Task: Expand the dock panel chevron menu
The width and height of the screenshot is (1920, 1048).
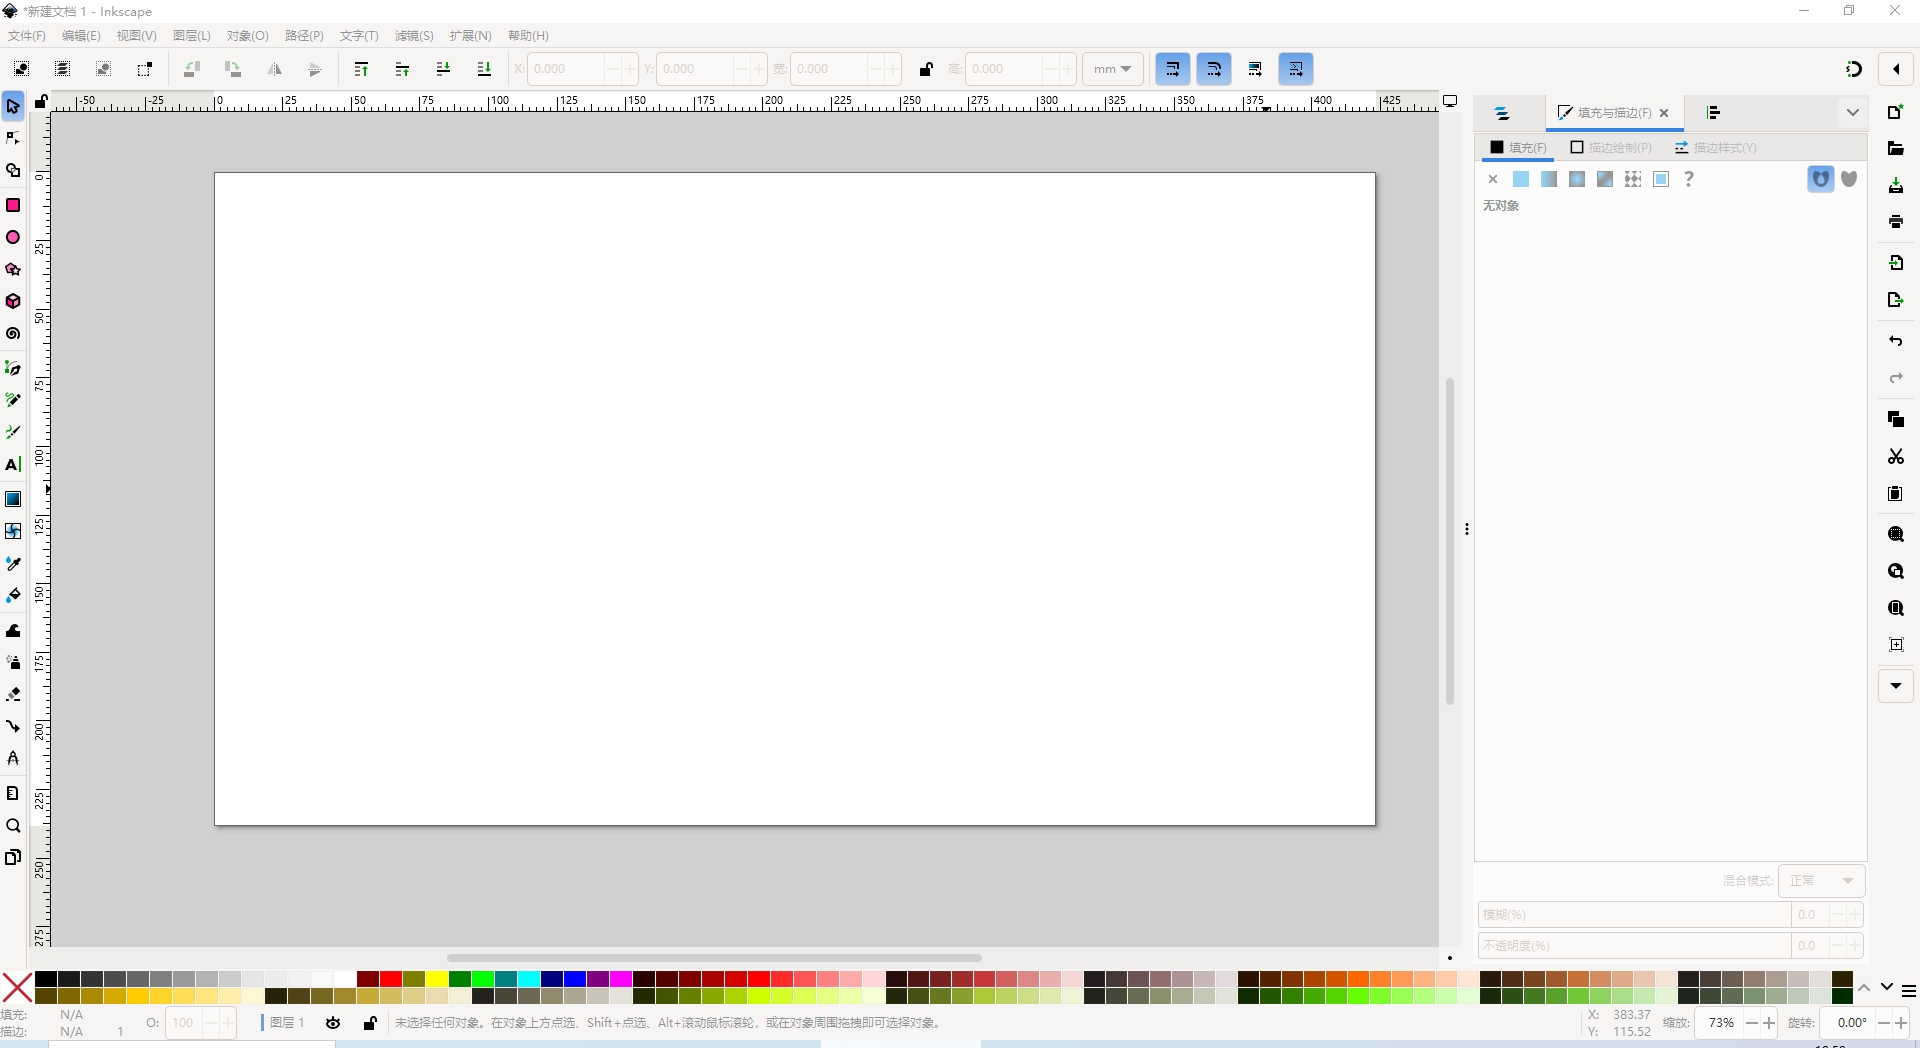Action: pyautogui.click(x=1852, y=113)
